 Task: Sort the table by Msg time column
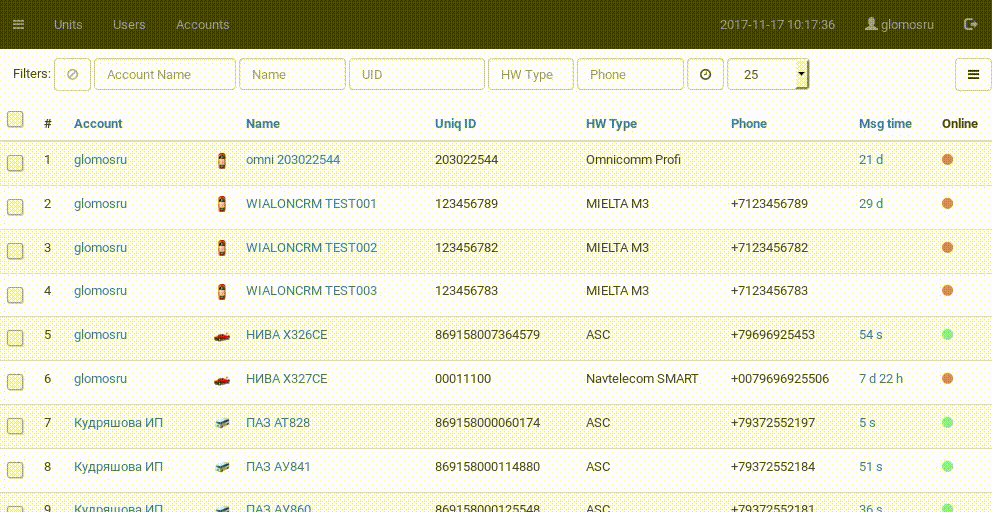tap(885, 124)
